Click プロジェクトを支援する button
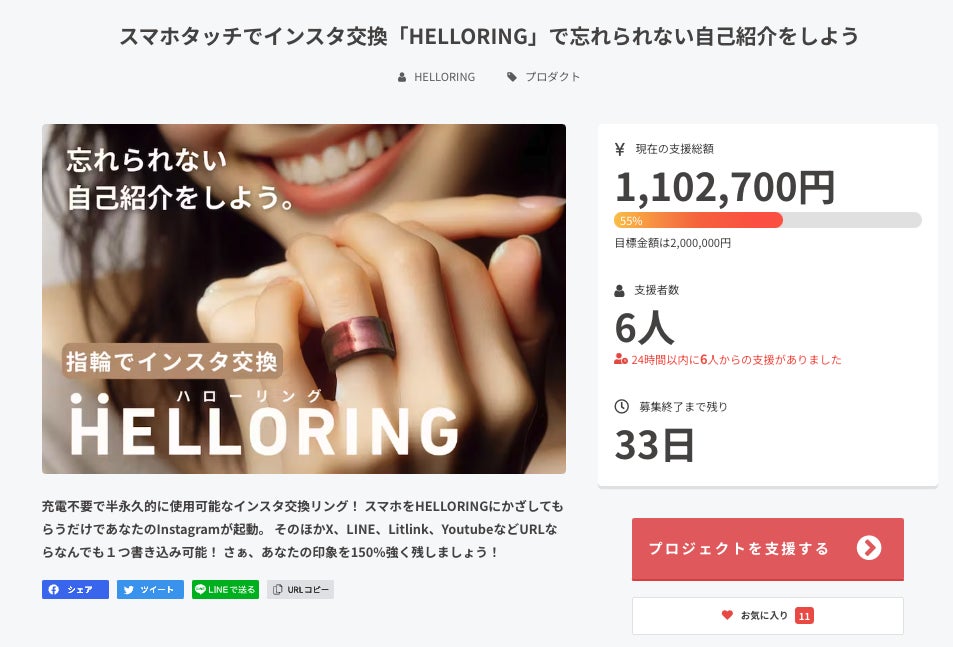 [768, 549]
